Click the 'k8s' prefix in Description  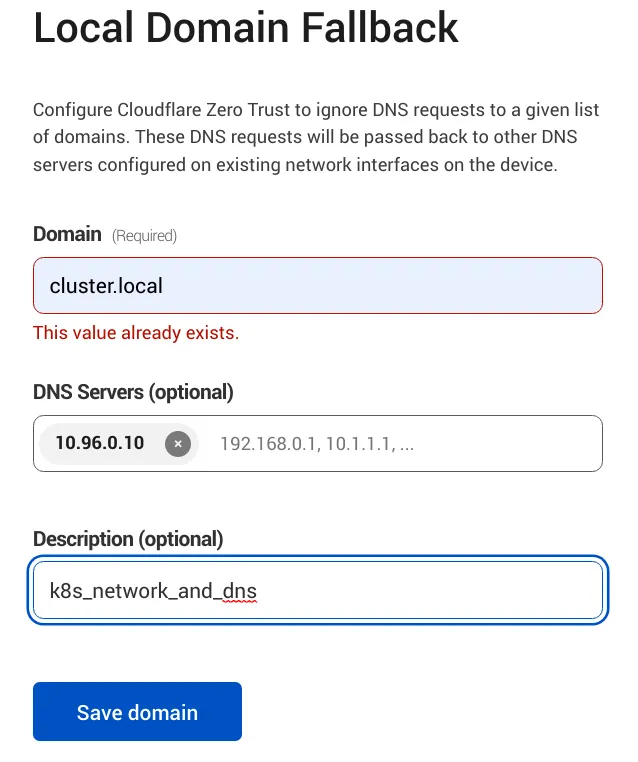[63, 591]
